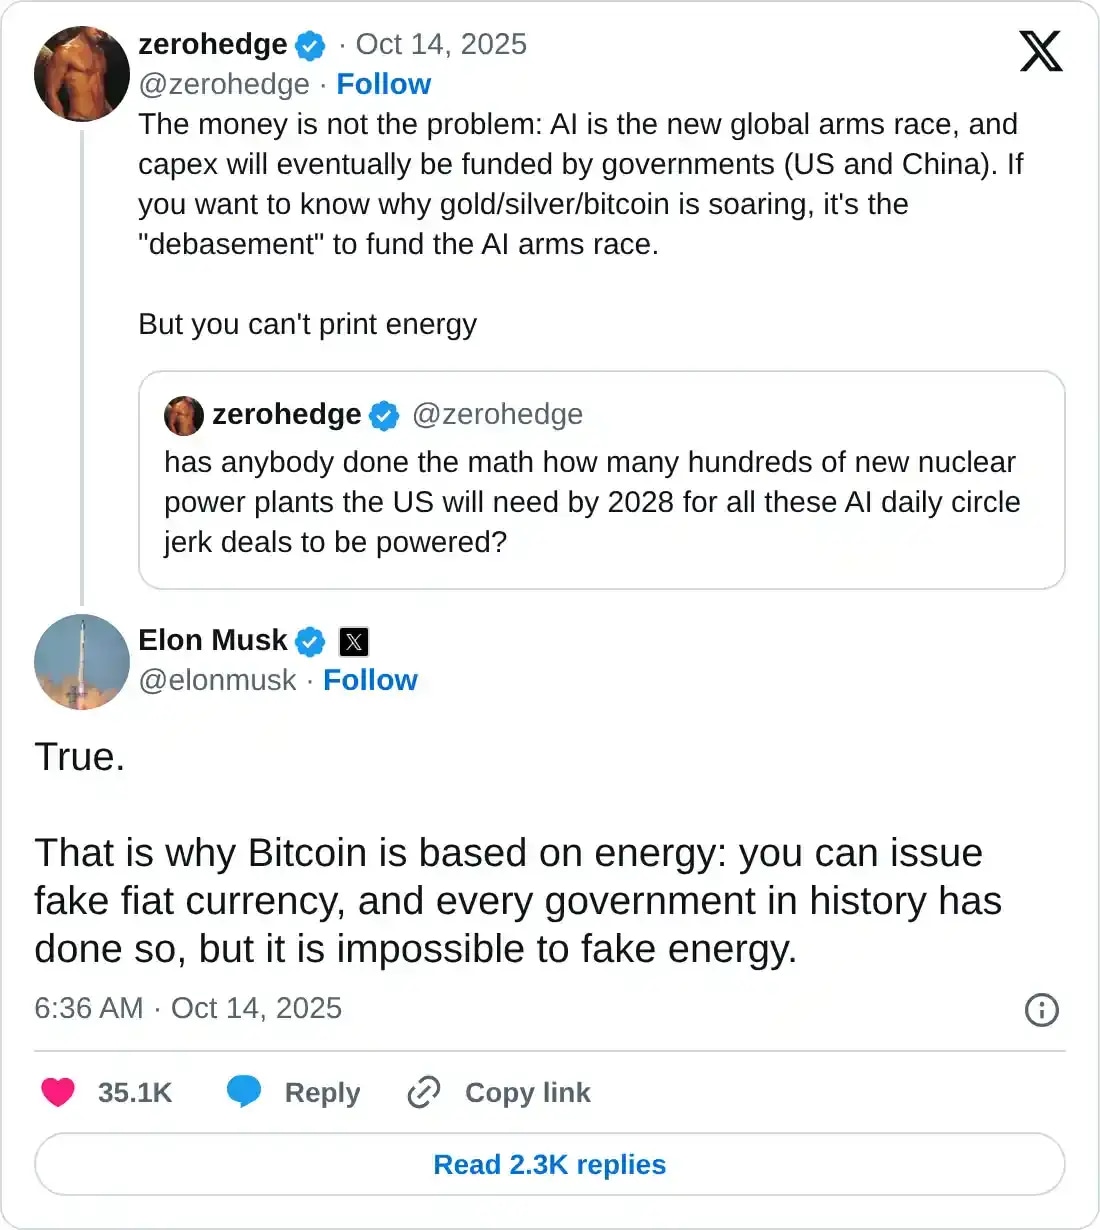Viewport: 1100px width, 1230px height.
Task: Open the info circle icon near timestamp
Action: click(x=1041, y=1010)
